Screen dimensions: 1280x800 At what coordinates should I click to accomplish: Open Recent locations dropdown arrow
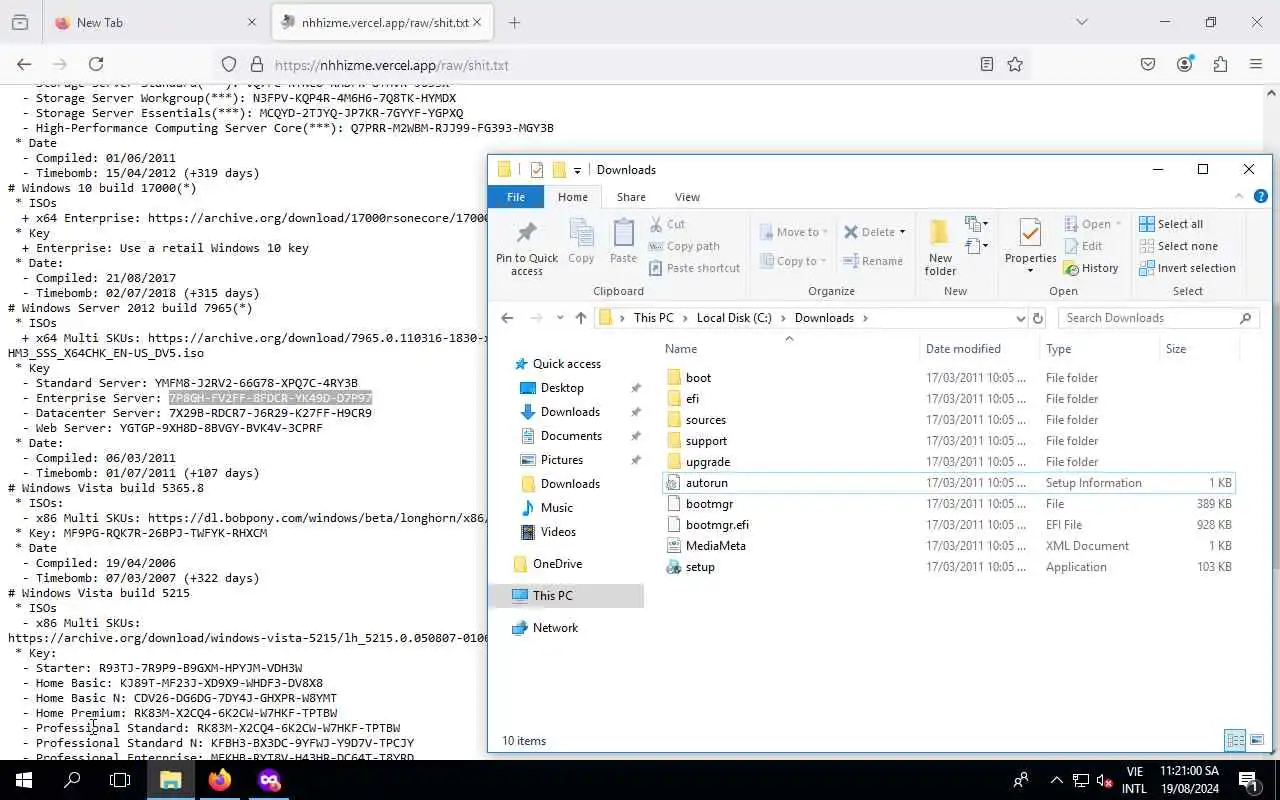point(559,318)
